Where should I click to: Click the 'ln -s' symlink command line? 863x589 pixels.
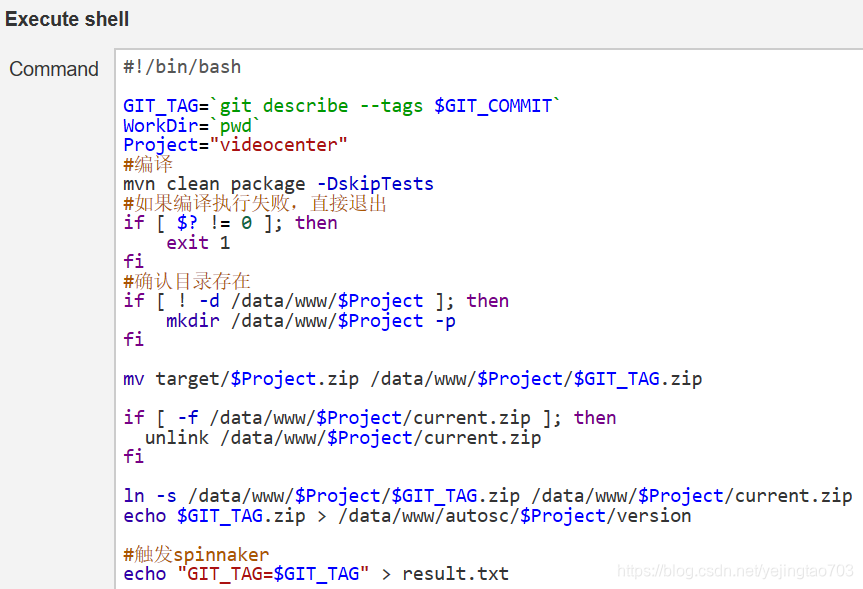[x=488, y=496]
